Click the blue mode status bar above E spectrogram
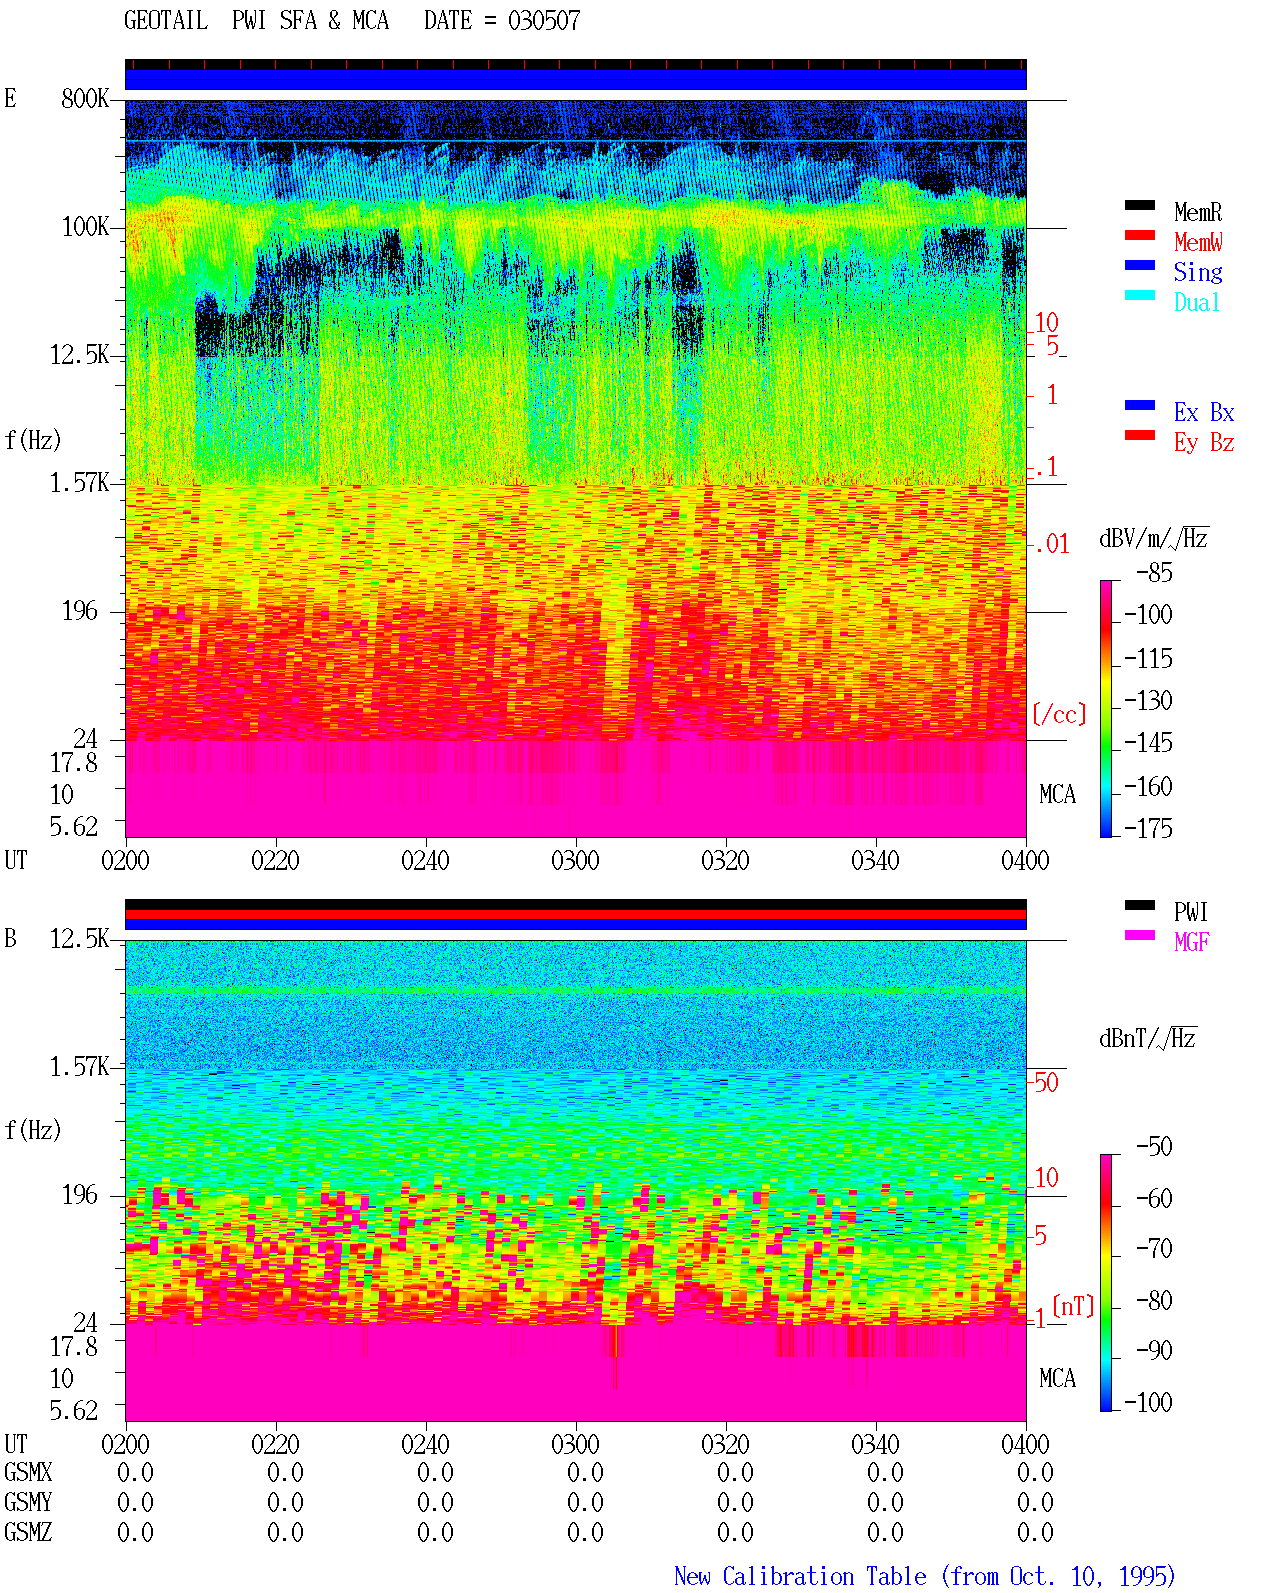The image size is (1280, 1593). [x=575, y=79]
